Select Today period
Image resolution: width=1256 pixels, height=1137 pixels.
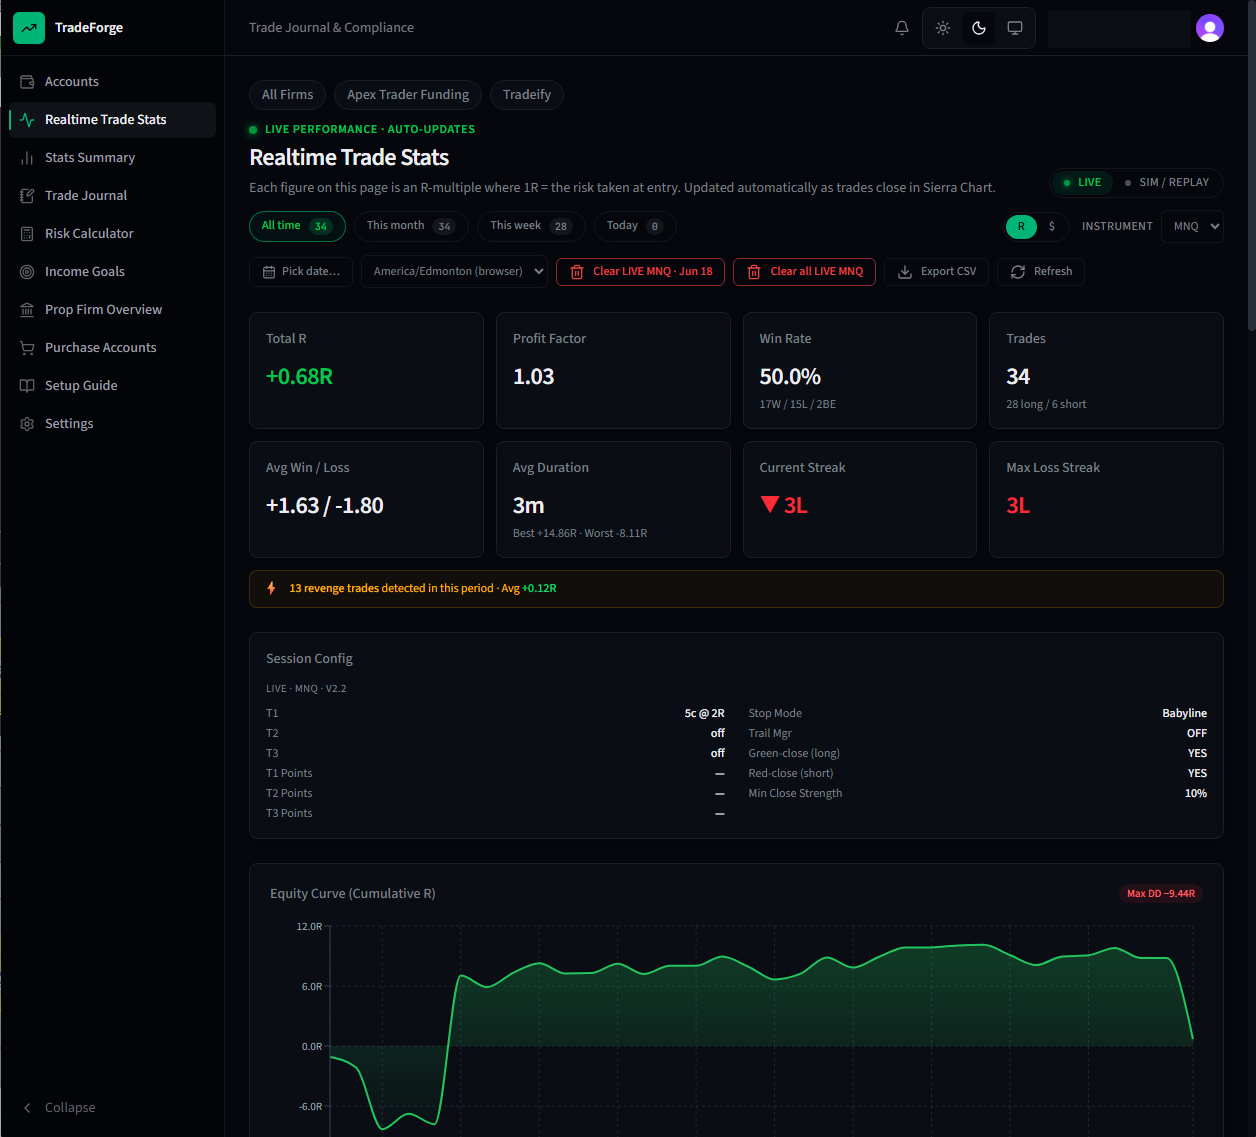click(x=635, y=226)
